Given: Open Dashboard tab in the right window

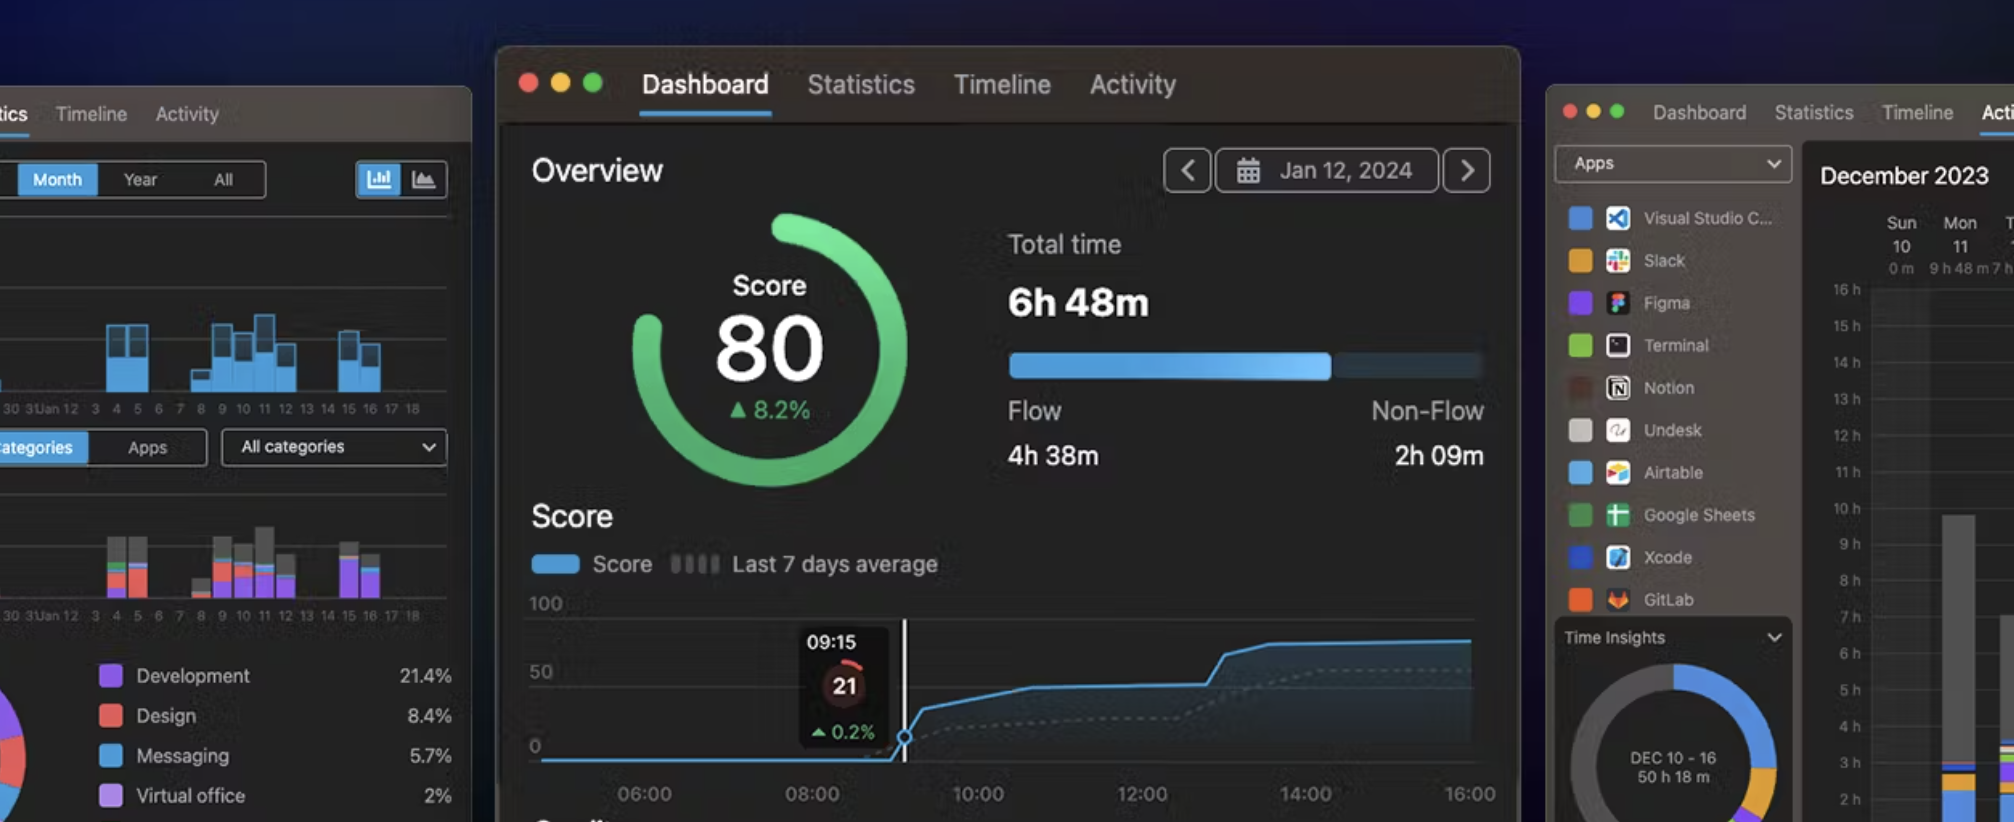Looking at the screenshot, I should [1699, 112].
